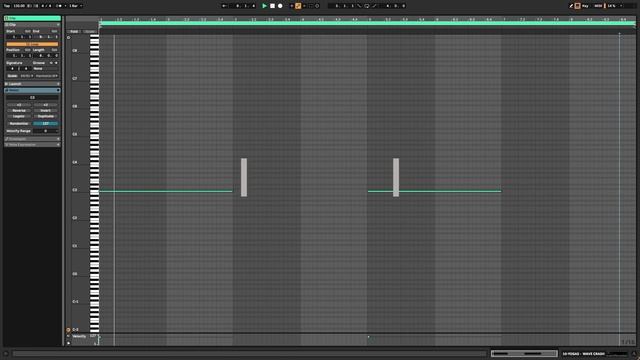Set clip End marker with Set button
Image resolution: width=640 pixels, height=360 pixels.
[54, 31]
